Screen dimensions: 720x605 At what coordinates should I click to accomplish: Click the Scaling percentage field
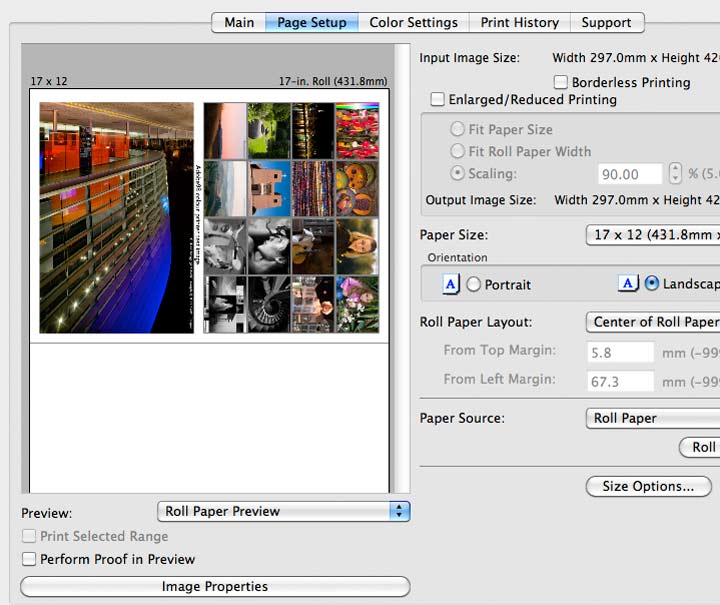tap(630, 174)
